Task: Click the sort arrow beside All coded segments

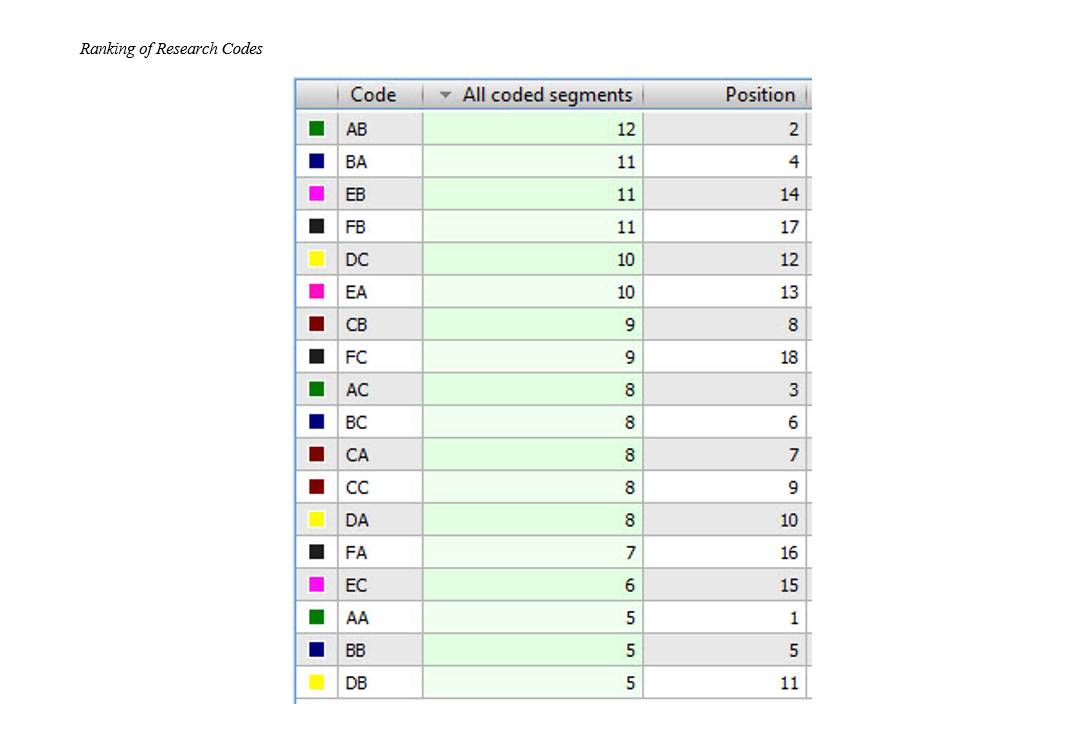Action: (x=446, y=95)
